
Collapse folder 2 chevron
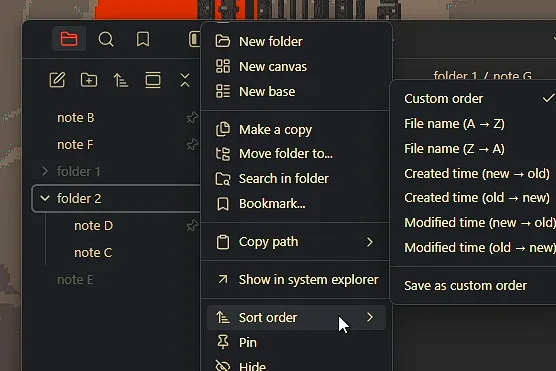(x=45, y=198)
